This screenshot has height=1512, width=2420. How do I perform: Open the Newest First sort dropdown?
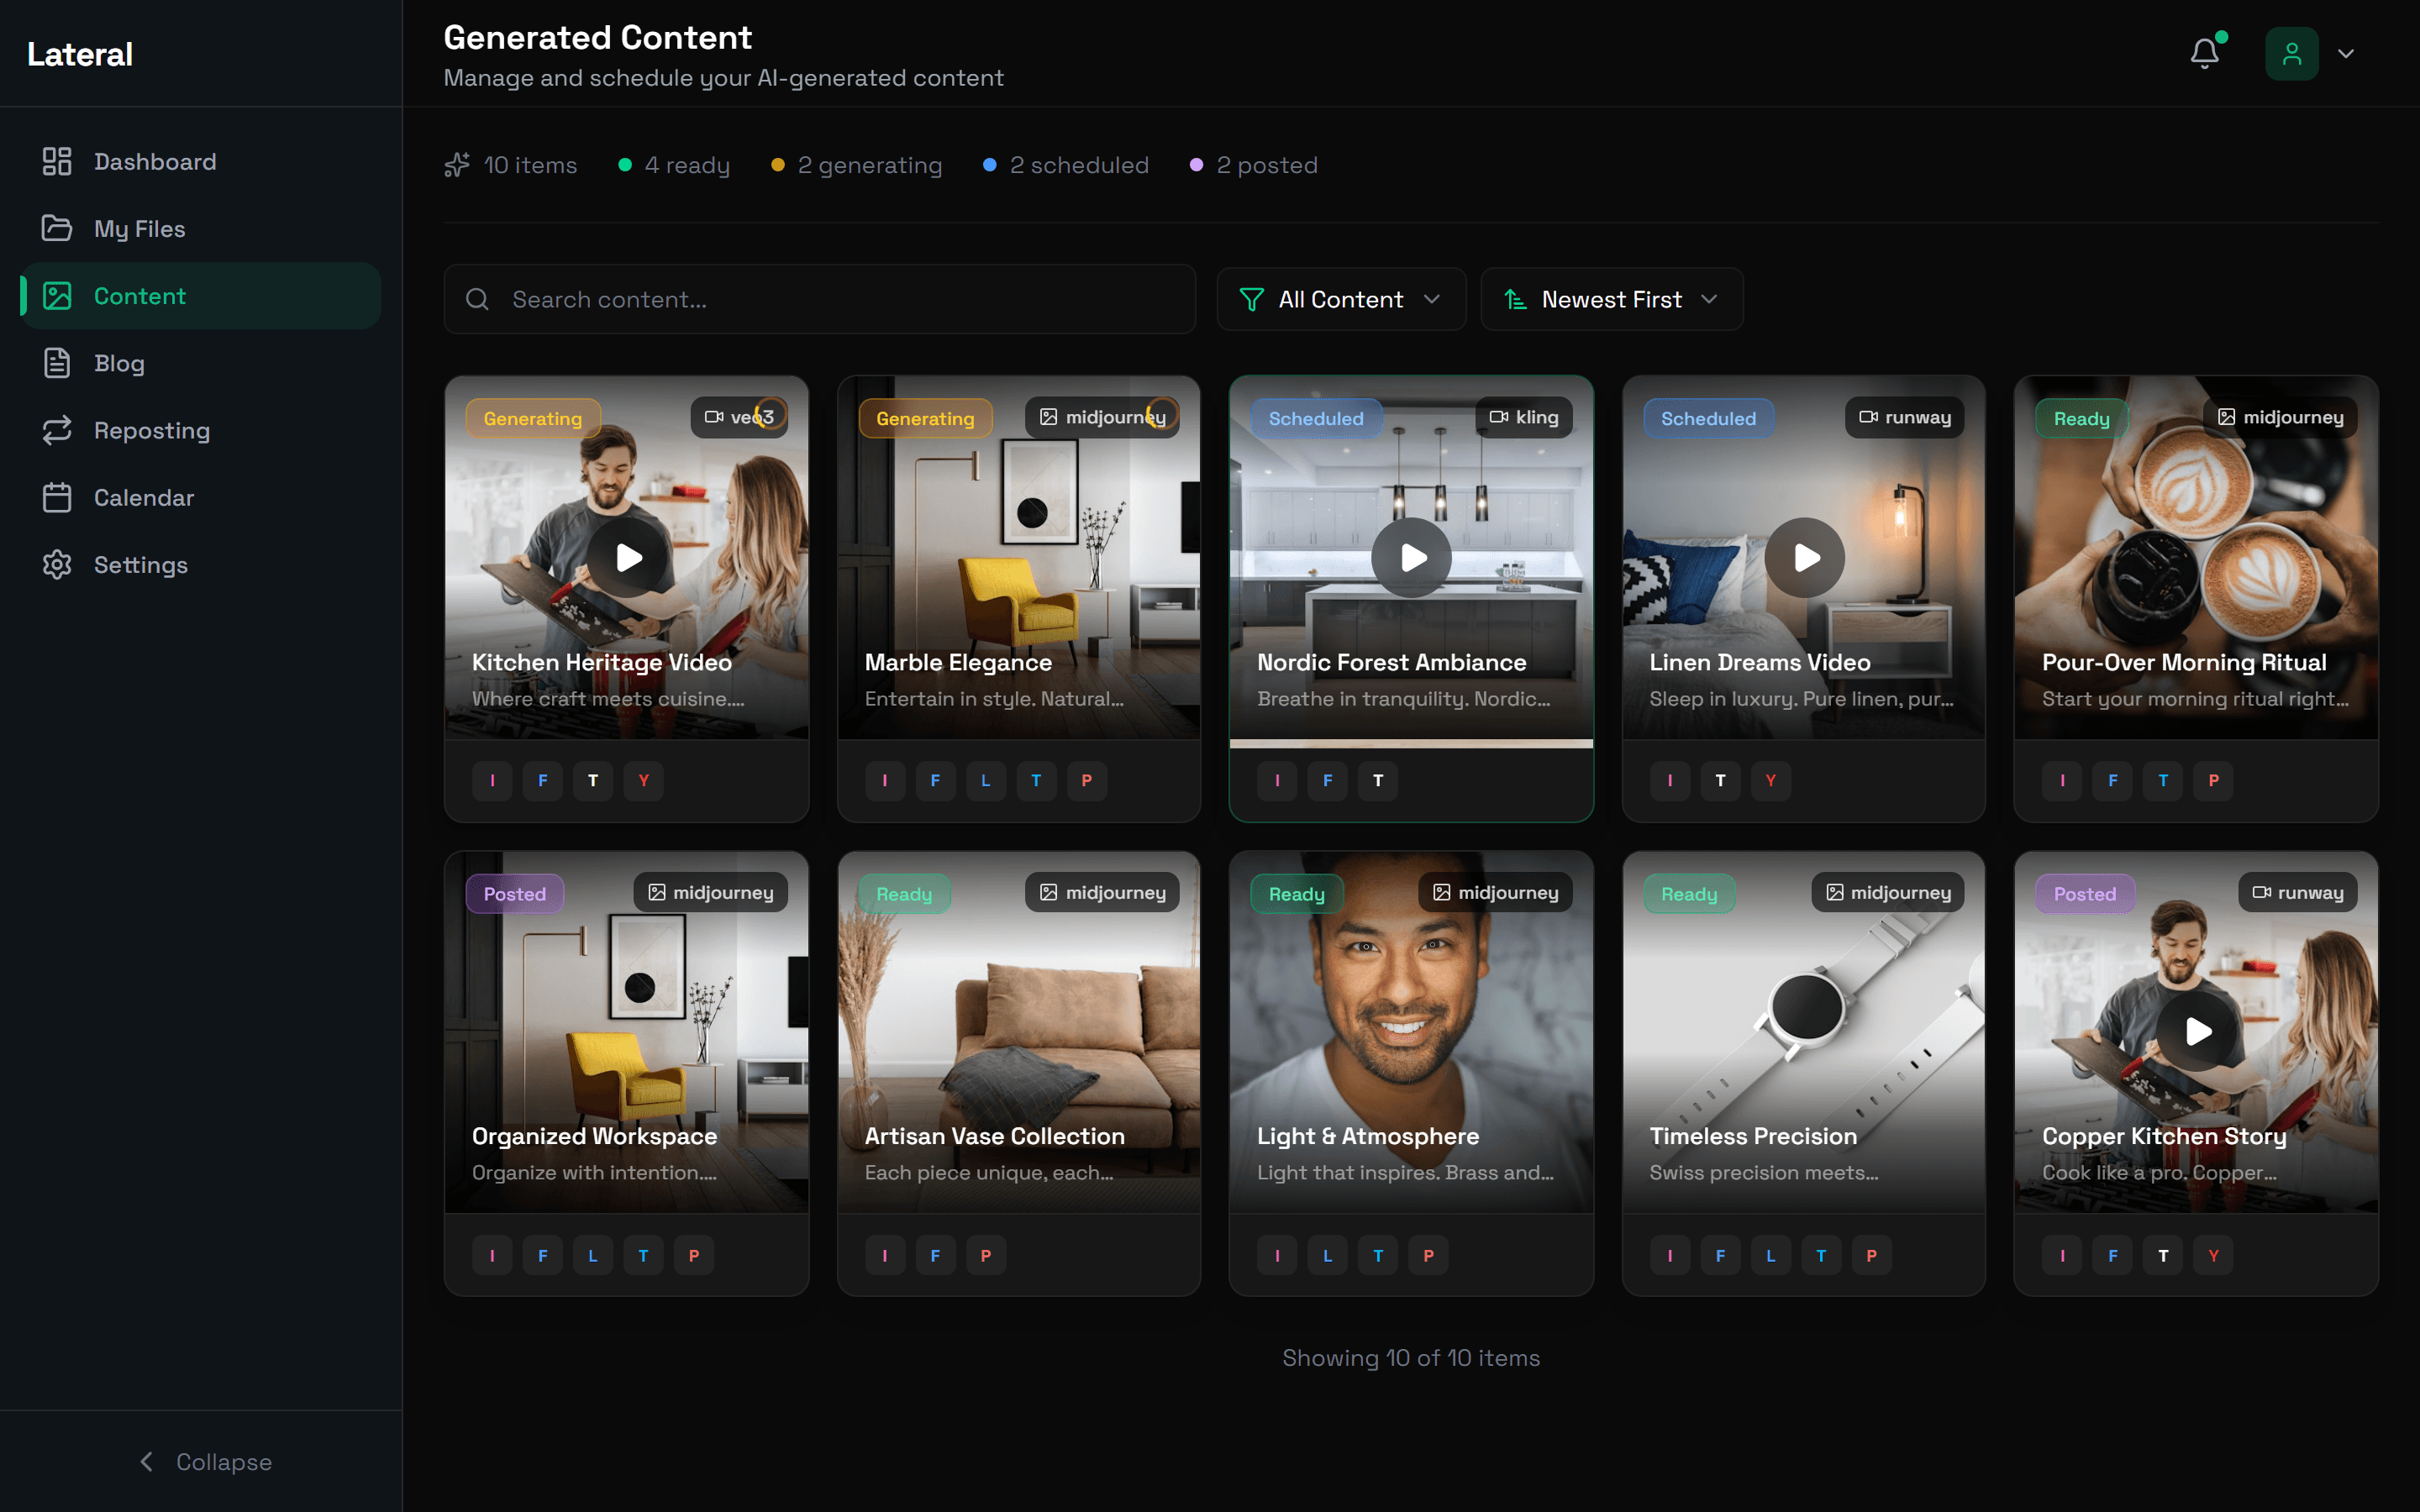pos(1610,299)
